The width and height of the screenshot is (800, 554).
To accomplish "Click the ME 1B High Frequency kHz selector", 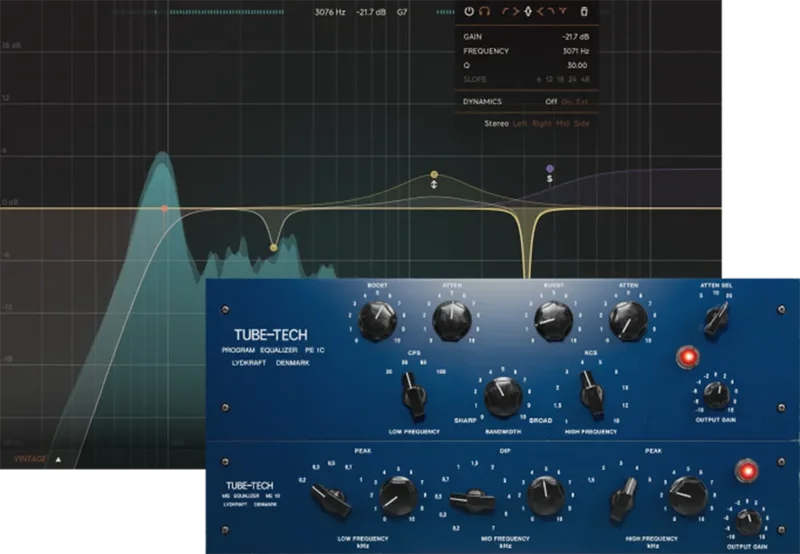I will click(x=624, y=499).
